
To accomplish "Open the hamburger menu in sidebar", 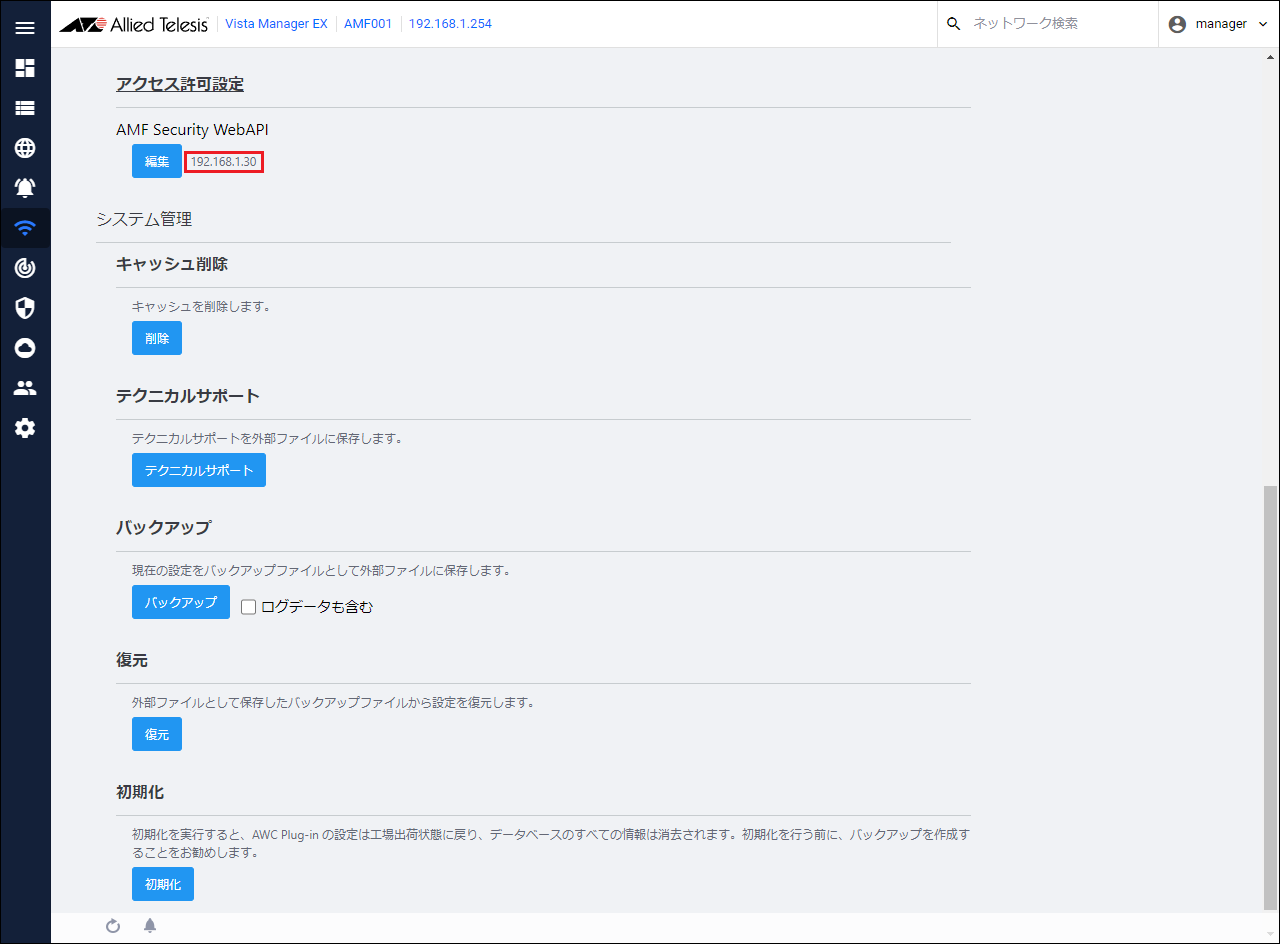I will pos(25,28).
